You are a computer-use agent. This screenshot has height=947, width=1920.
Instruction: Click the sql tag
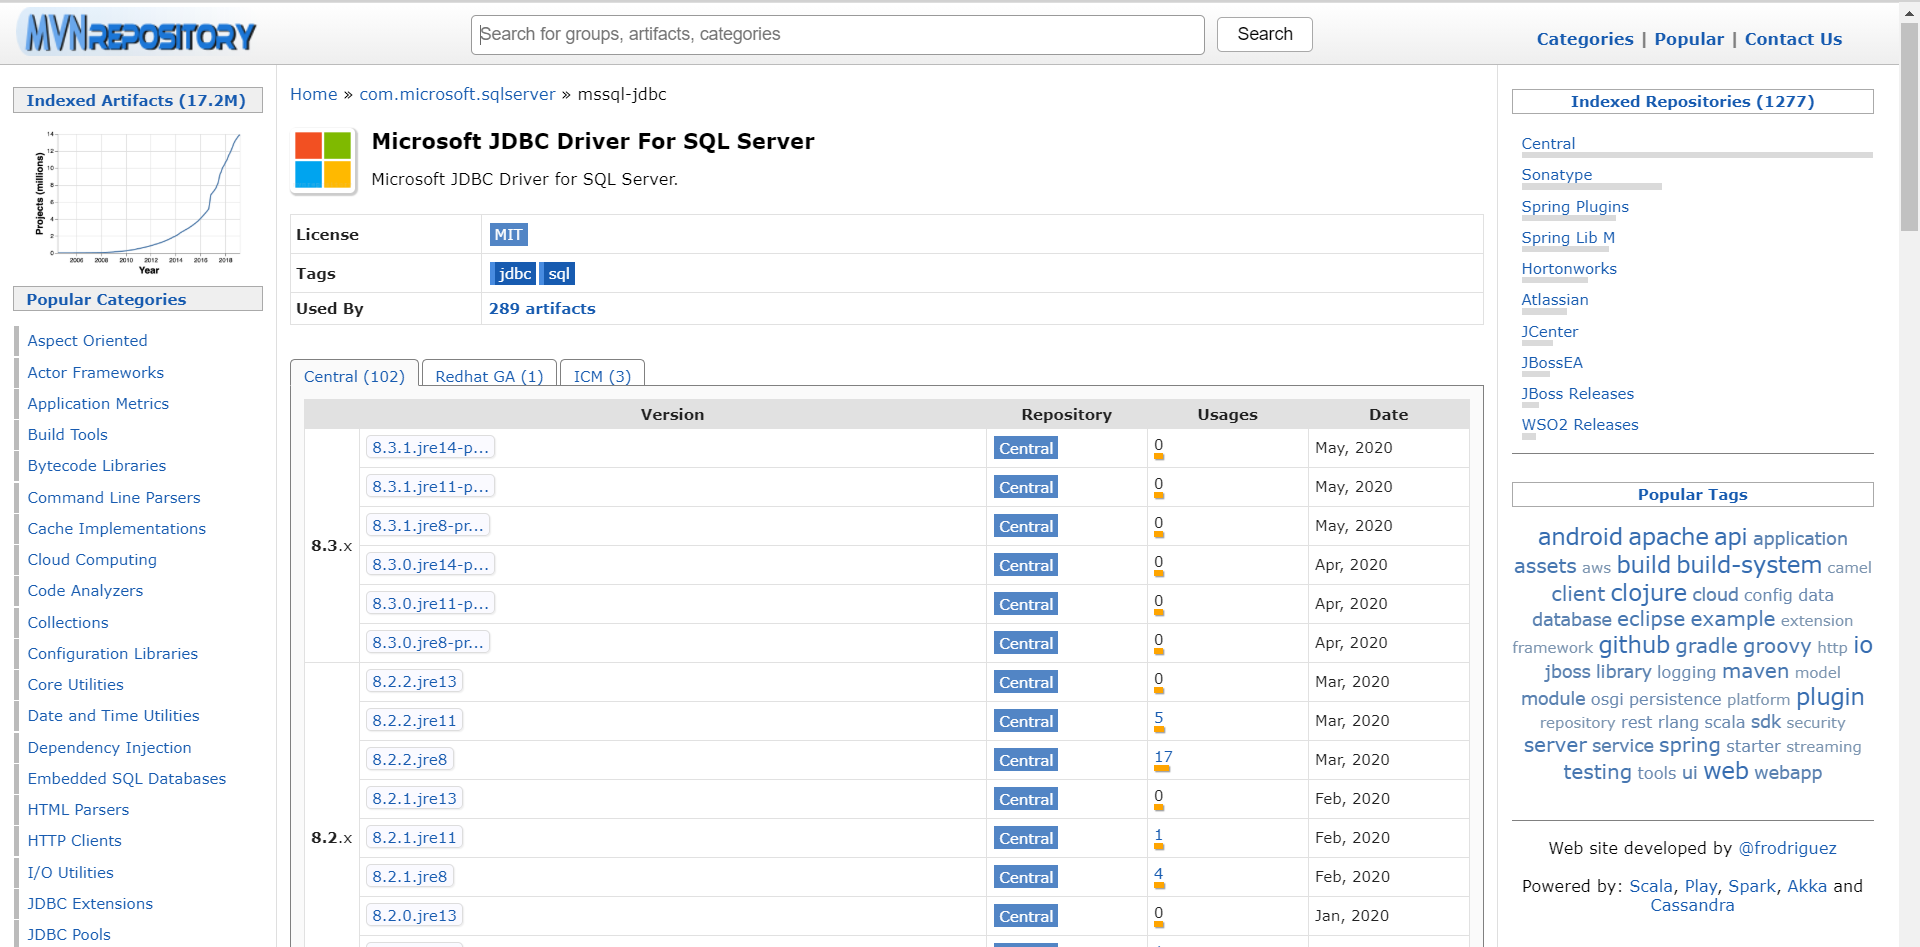pyautogui.click(x=558, y=273)
